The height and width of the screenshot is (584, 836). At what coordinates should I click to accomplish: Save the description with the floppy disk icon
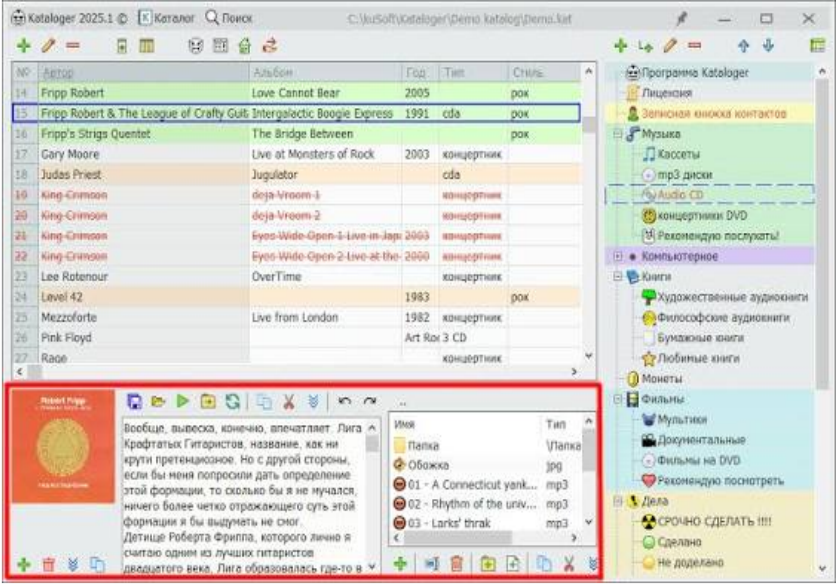pyautogui.click(x=134, y=401)
